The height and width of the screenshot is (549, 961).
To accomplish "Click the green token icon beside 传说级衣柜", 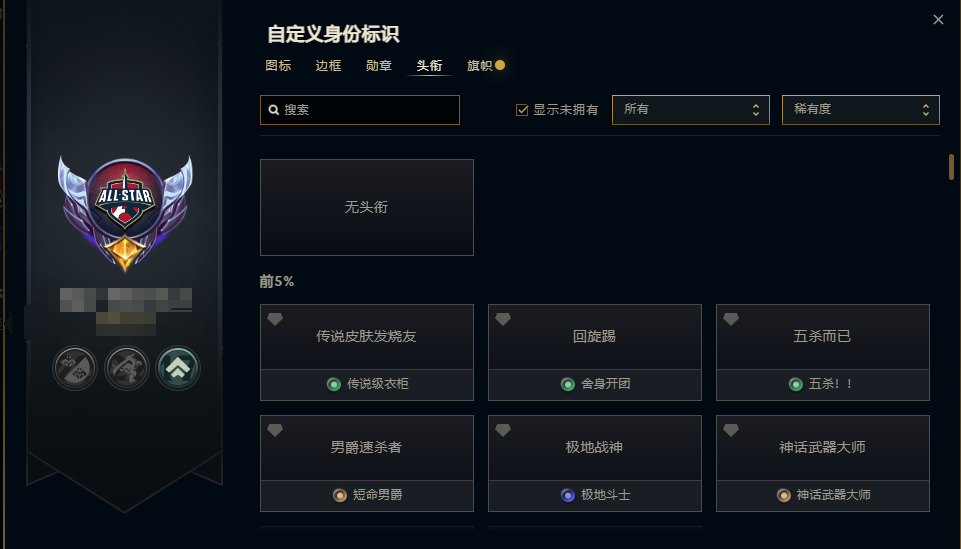I will click(x=333, y=384).
